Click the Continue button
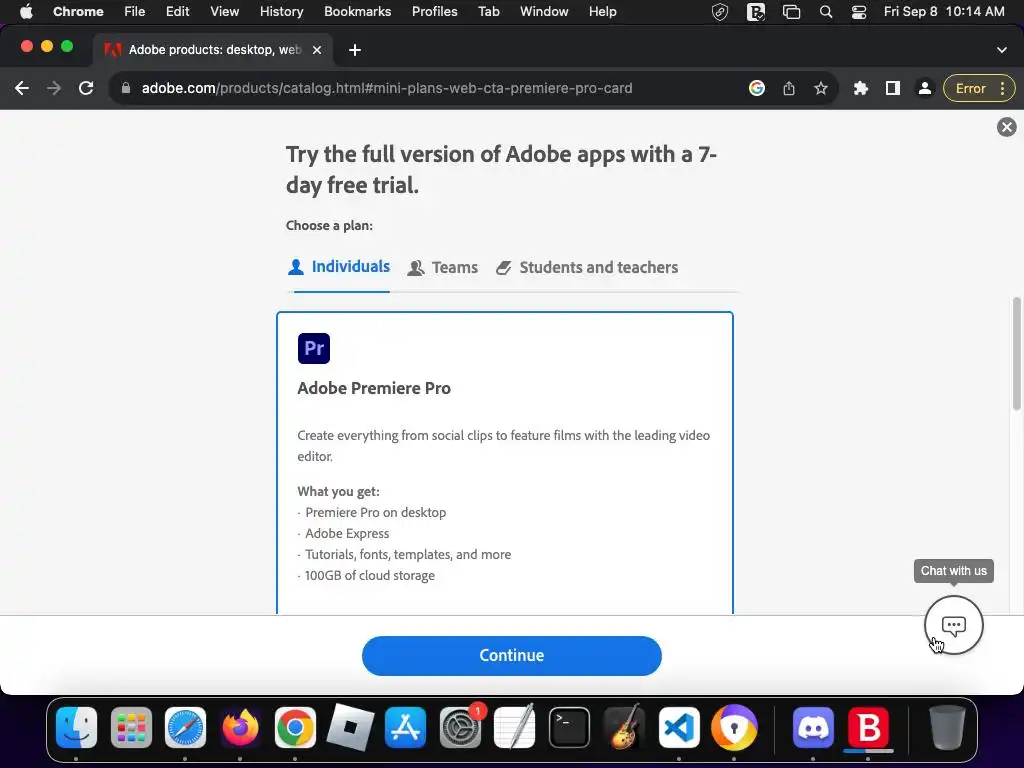The width and height of the screenshot is (1024, 768). point(511,656)
